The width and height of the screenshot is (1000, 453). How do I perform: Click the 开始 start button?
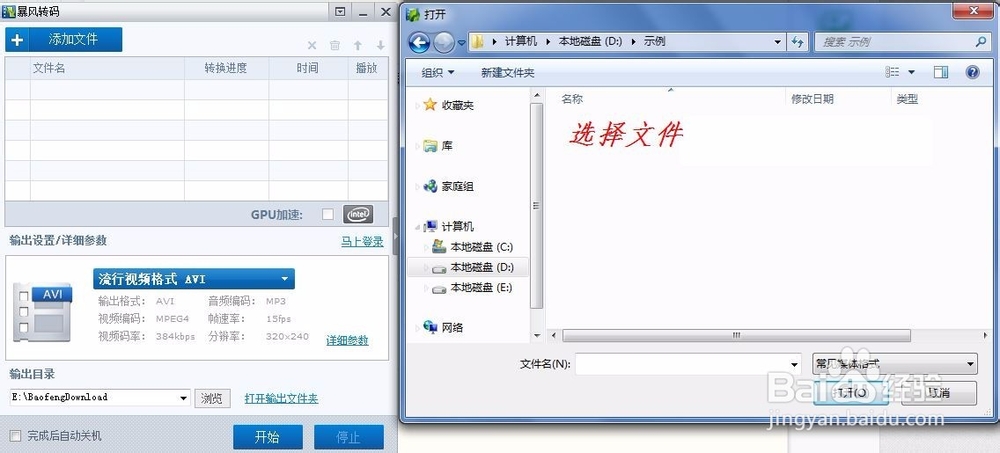(267, 437)
